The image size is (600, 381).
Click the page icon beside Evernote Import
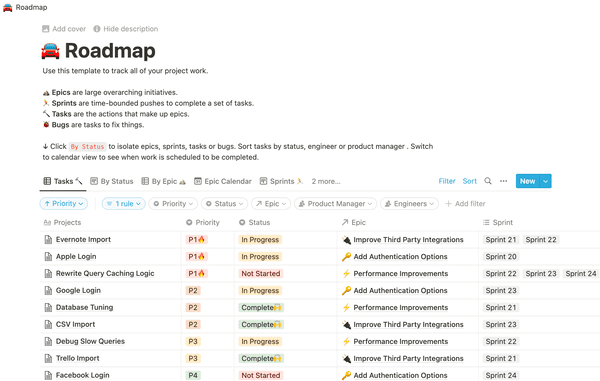click(x=48, y=239)
